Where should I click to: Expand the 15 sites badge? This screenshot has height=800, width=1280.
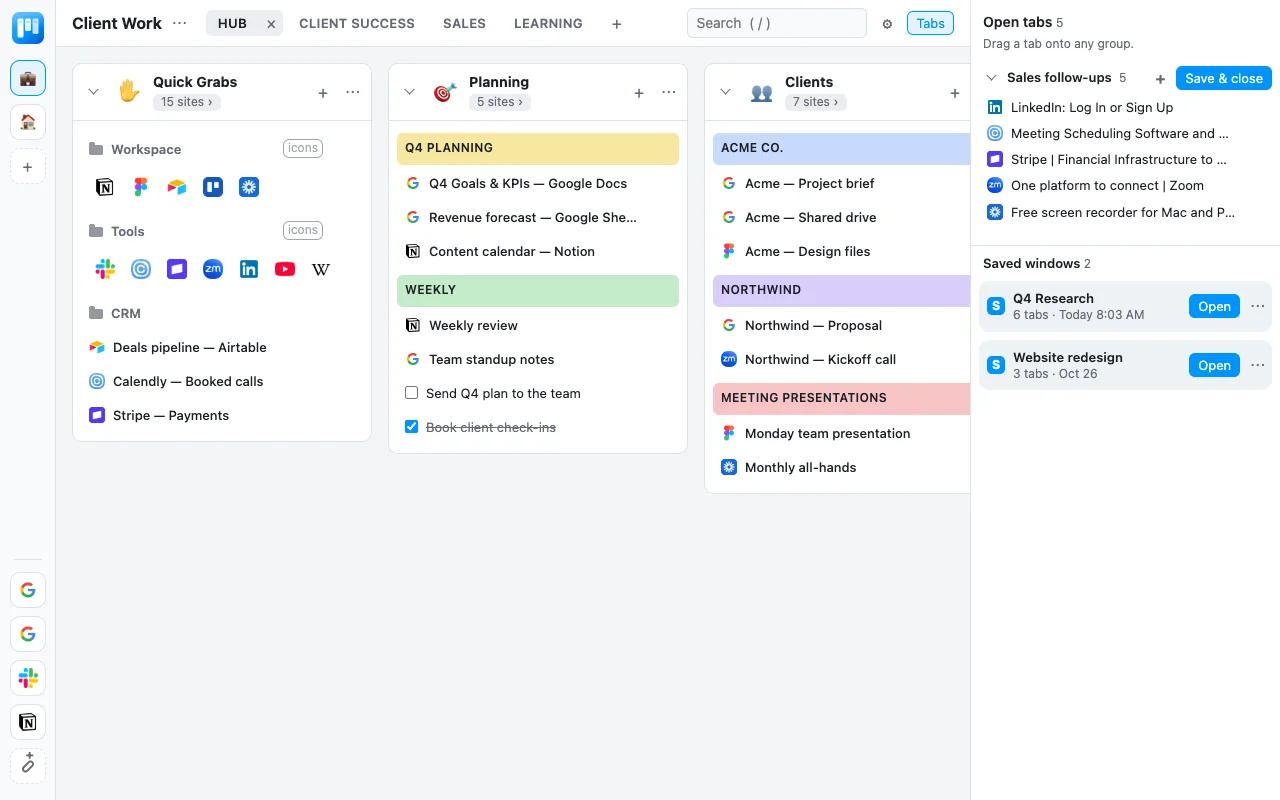(187, 102)
